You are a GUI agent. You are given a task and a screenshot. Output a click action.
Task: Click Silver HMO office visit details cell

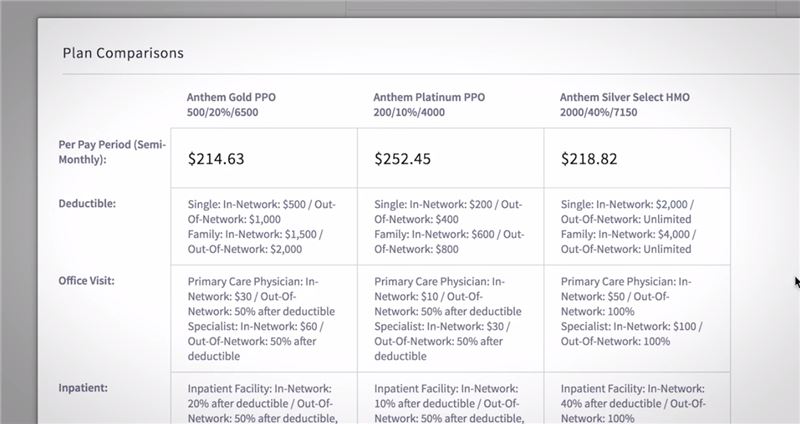(637, 318)
